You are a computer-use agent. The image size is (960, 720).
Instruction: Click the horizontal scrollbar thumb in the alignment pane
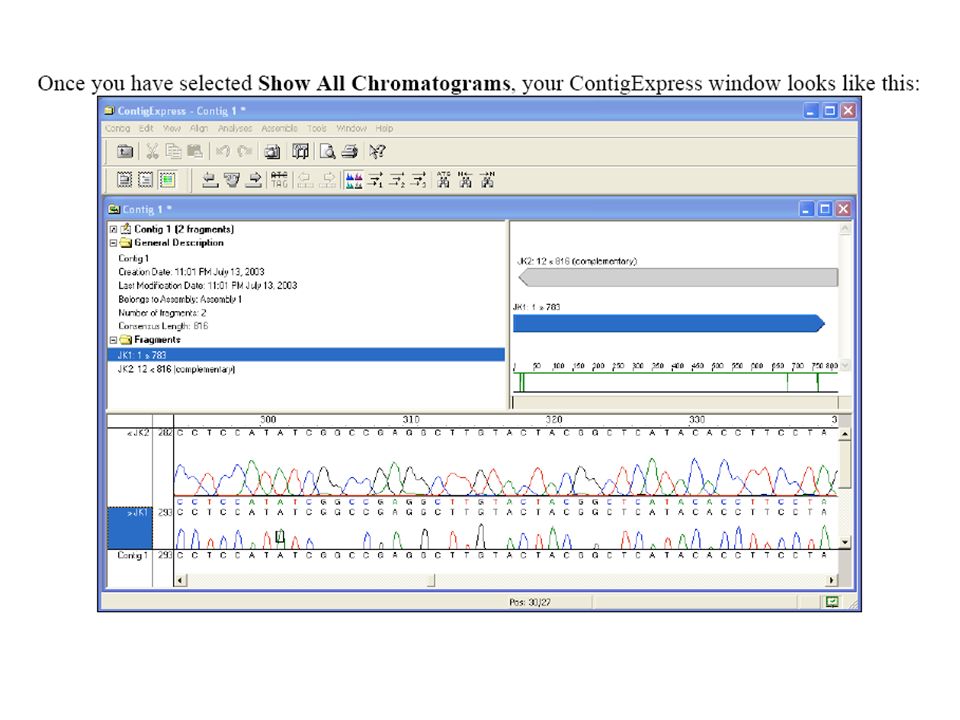[x=432, y=580]
